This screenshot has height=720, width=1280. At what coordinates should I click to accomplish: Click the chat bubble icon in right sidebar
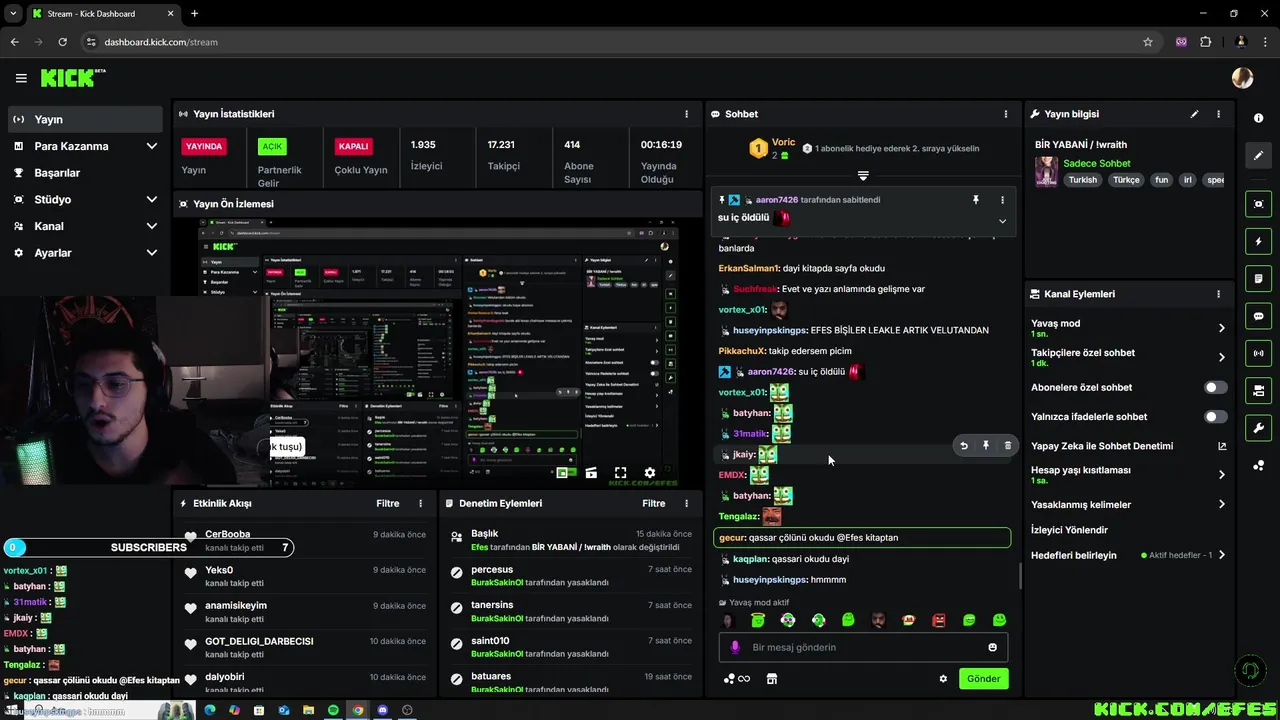click(x=1258, y=316)
